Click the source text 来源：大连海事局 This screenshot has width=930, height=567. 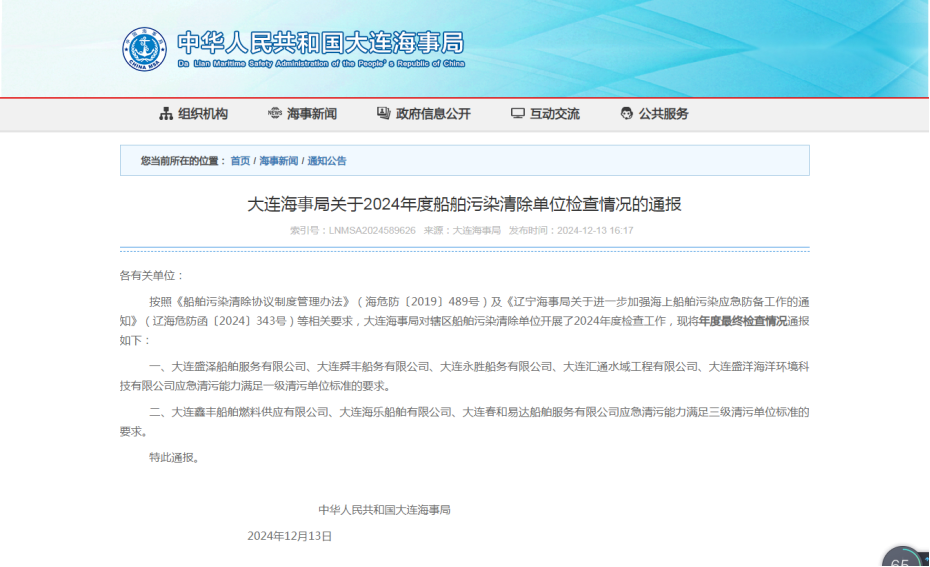click(462, 231)
